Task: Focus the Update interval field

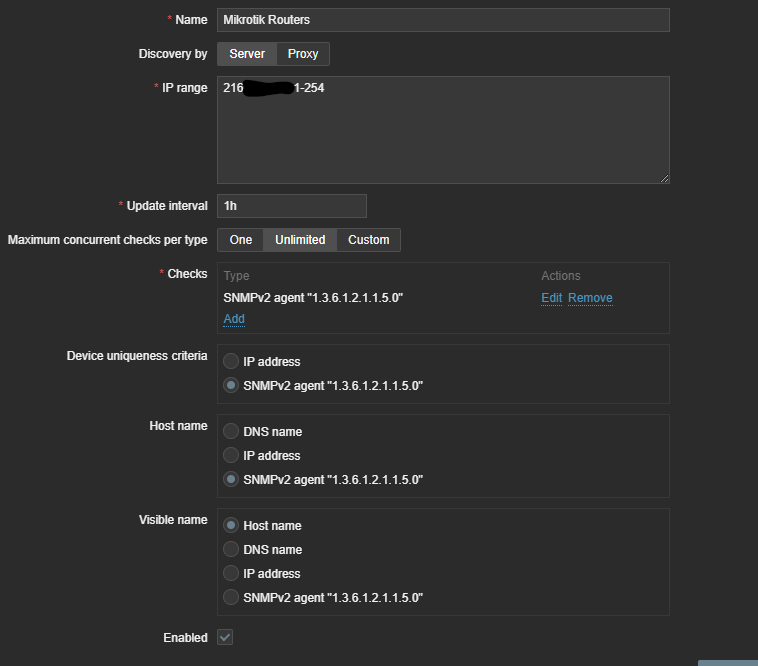Action: coord(291,206)
